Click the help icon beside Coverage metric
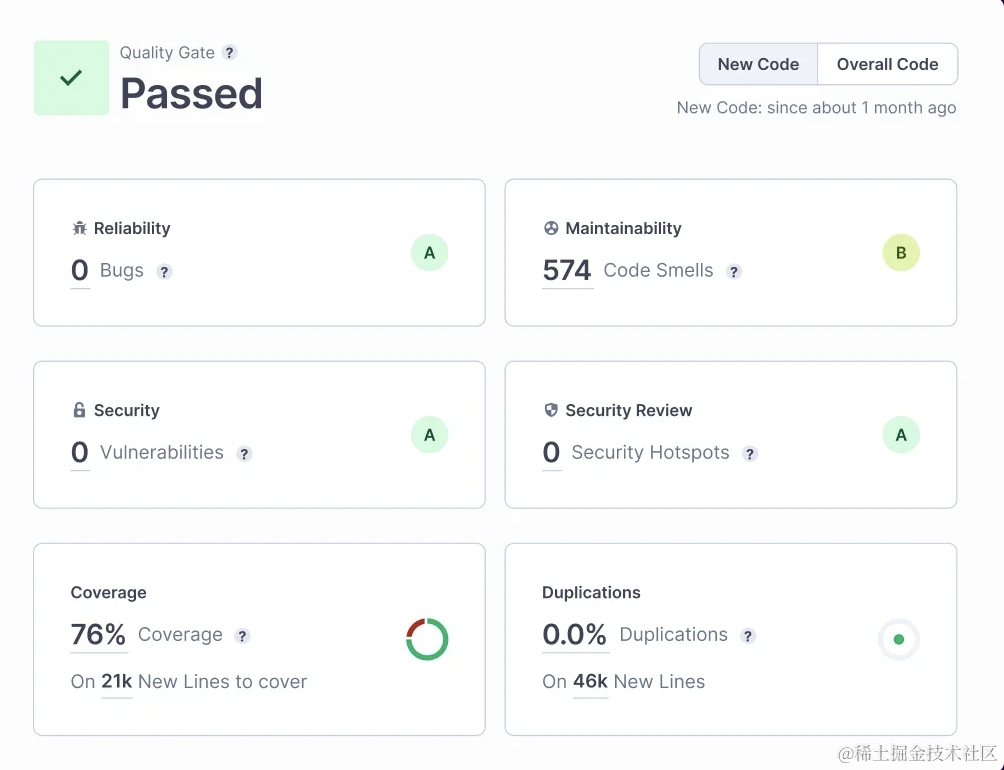Image resolution: width=1004 pixels, height=770 pixels. click(242, 635)
